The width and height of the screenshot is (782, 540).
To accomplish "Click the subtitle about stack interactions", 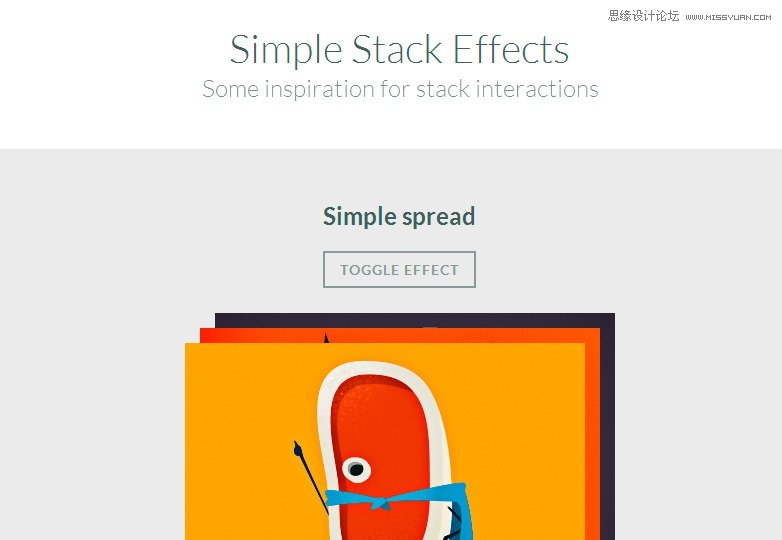I will (x=400, y=89).
